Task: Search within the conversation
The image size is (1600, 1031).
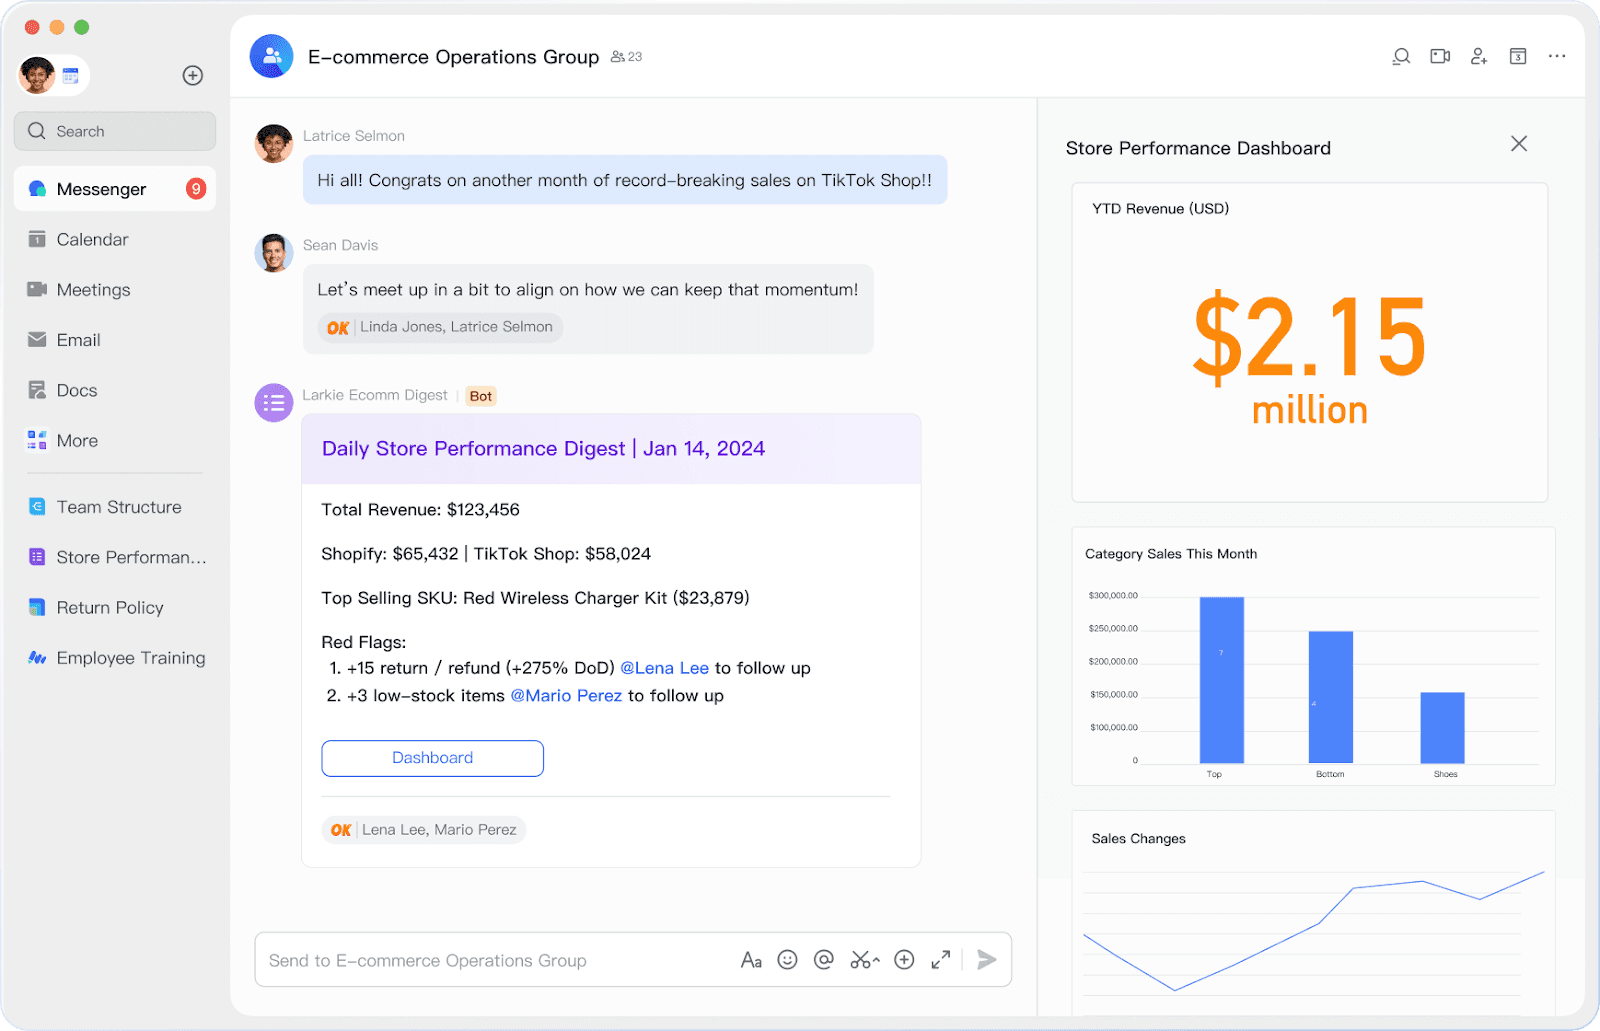Action: pos(1400,56)
